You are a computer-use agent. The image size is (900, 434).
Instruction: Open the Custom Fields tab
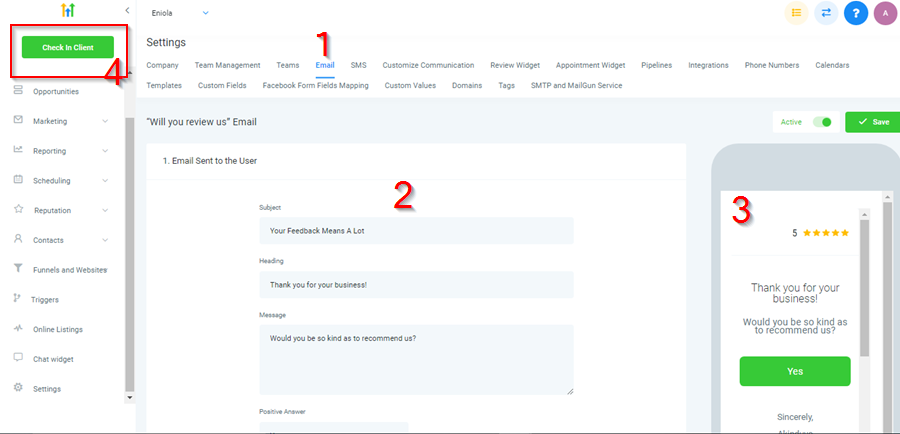pos(222,86)
